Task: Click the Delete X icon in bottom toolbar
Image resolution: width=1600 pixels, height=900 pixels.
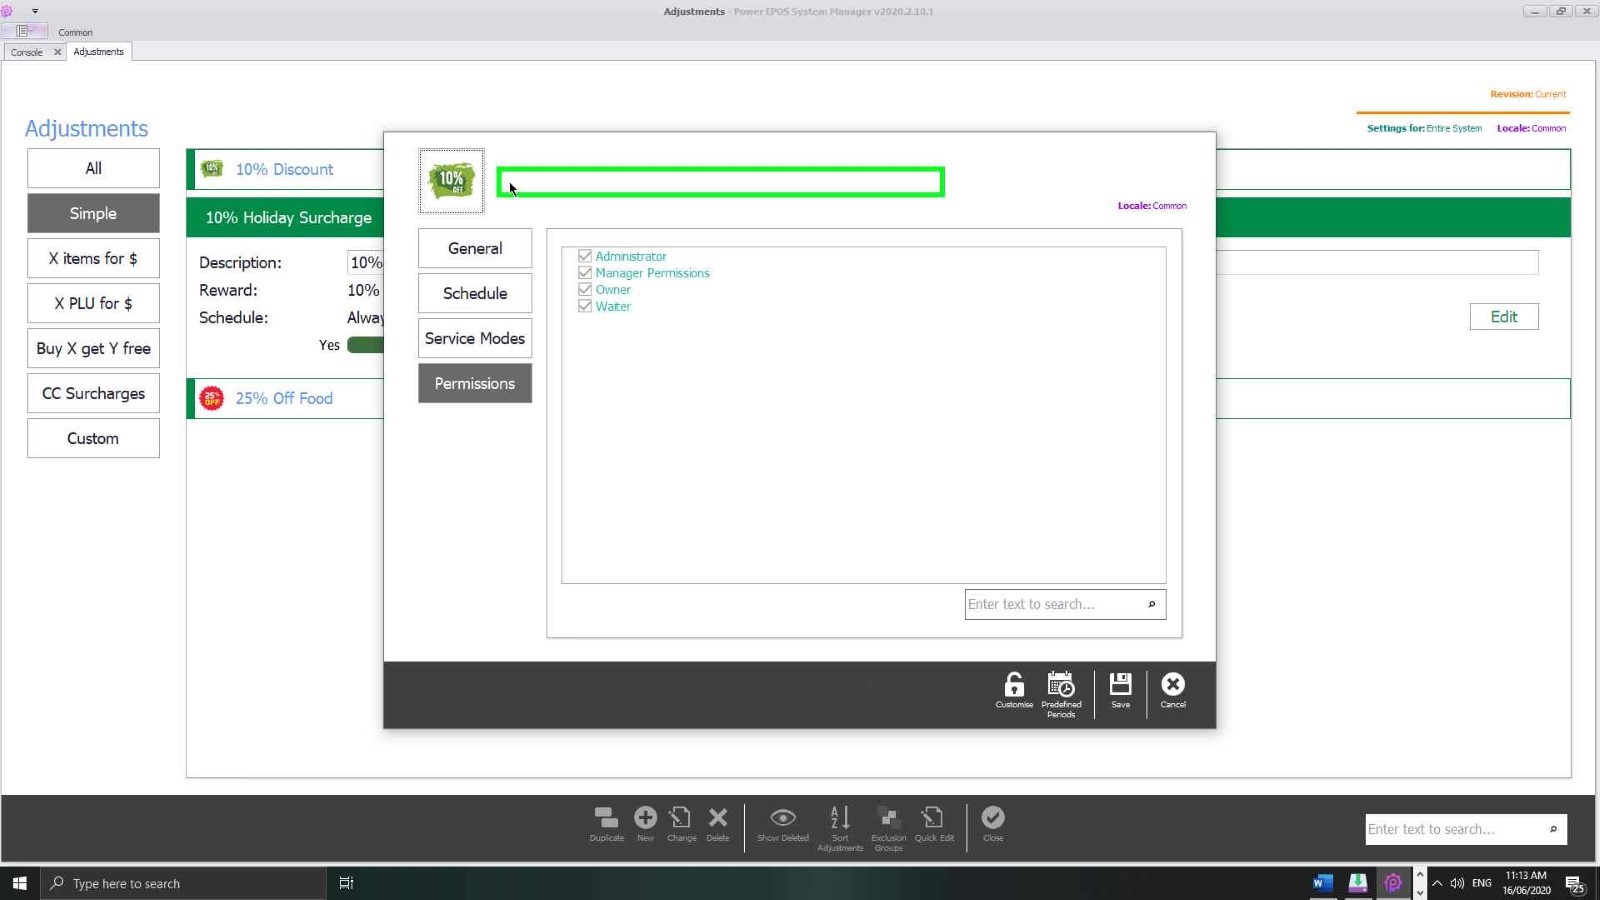Action: pos(718,817)
